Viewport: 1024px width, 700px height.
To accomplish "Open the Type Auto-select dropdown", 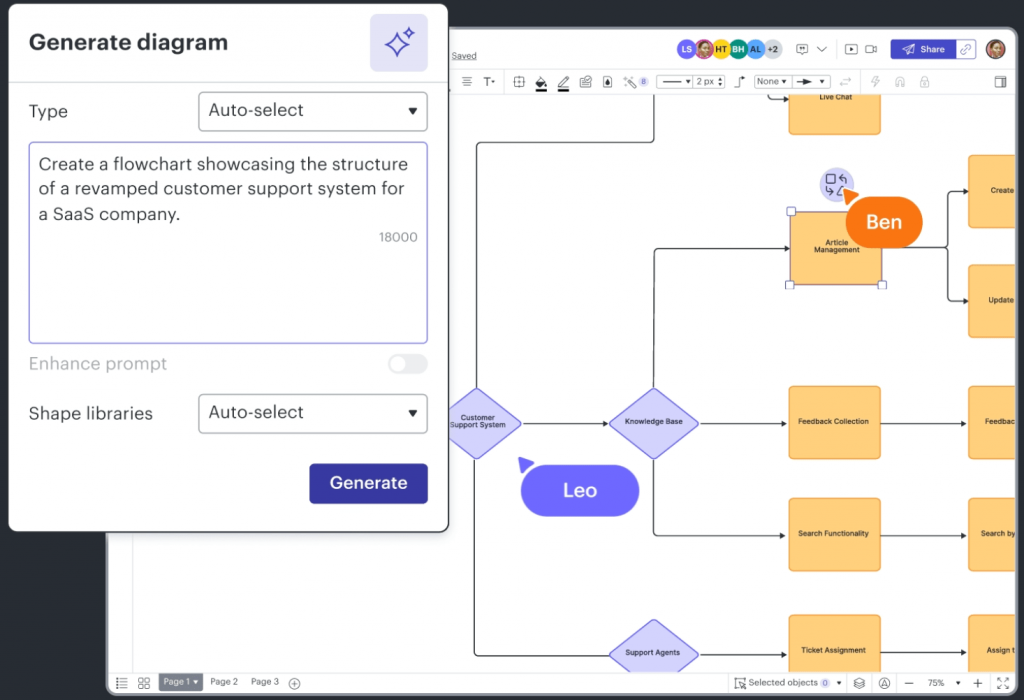I will pyautogui.click(x=312, y=111).
